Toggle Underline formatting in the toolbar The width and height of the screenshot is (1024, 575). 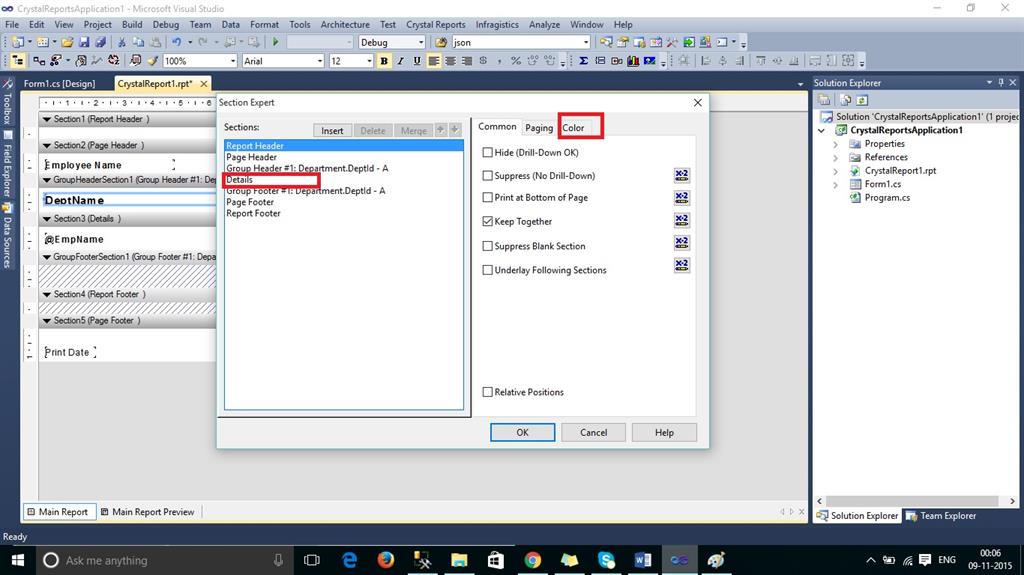click(417, 61)
